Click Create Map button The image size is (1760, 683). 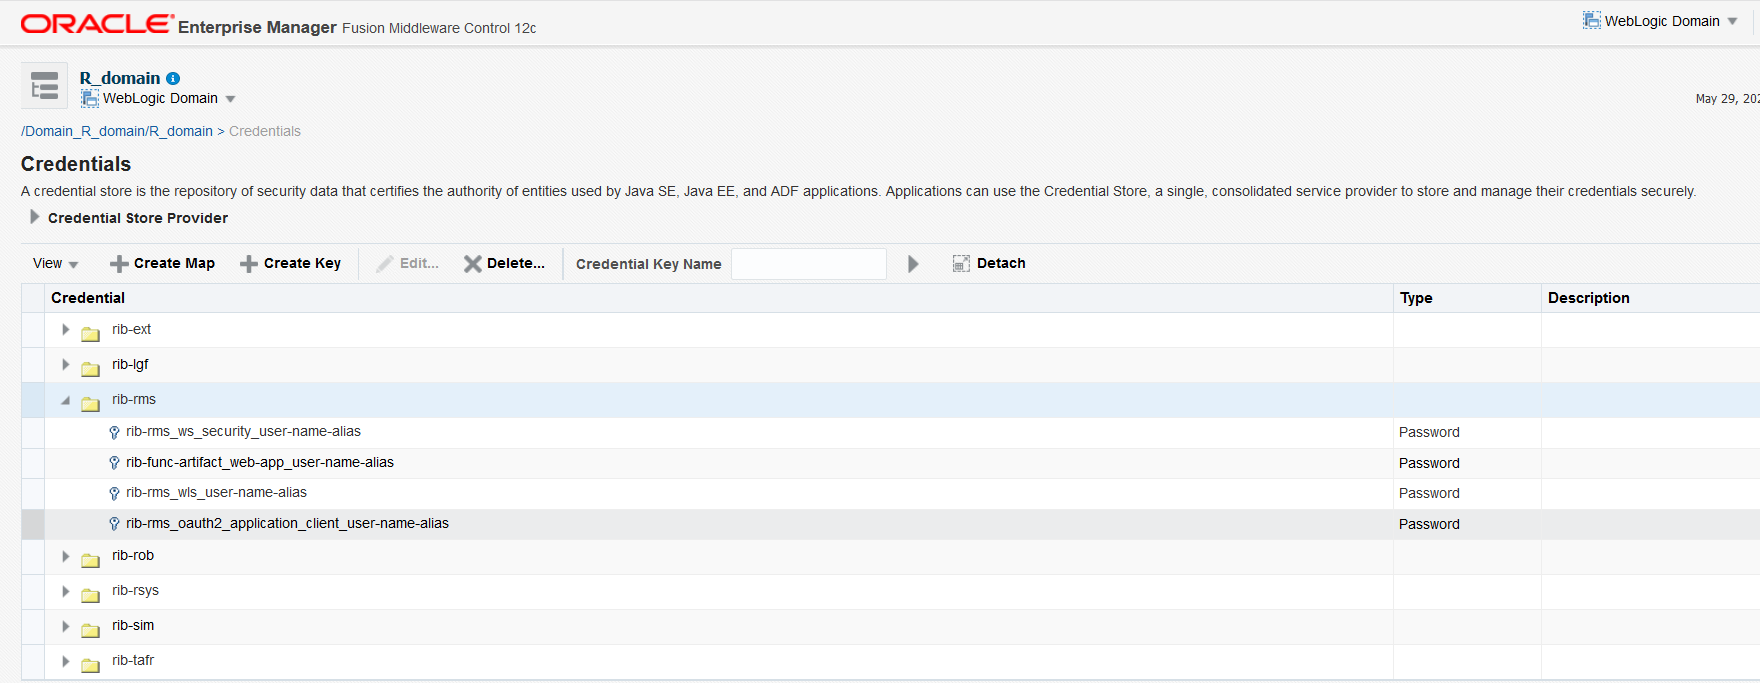tap(162, 263)
